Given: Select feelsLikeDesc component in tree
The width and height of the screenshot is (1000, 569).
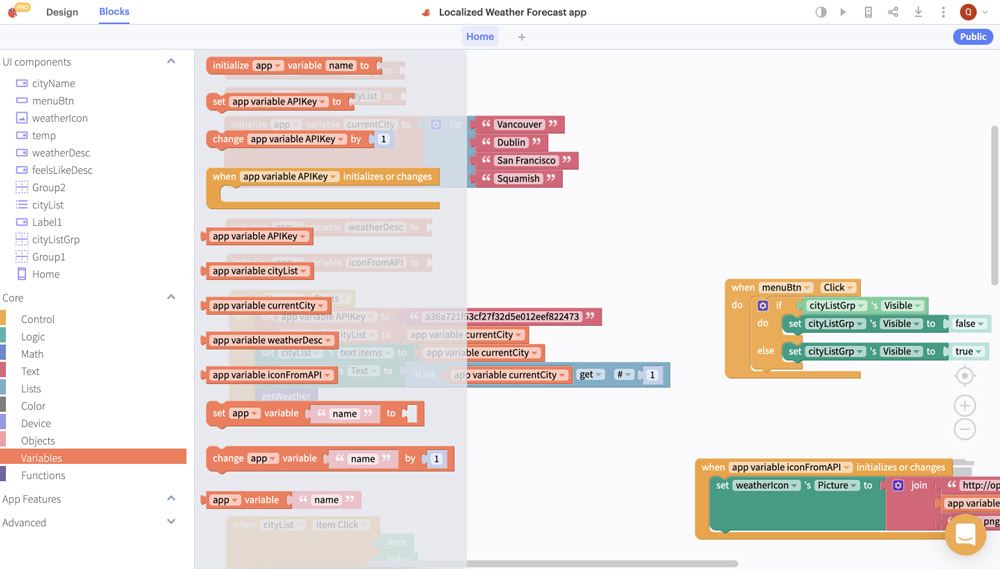Looking at the screenshot, I should click(x=62, y=170).
